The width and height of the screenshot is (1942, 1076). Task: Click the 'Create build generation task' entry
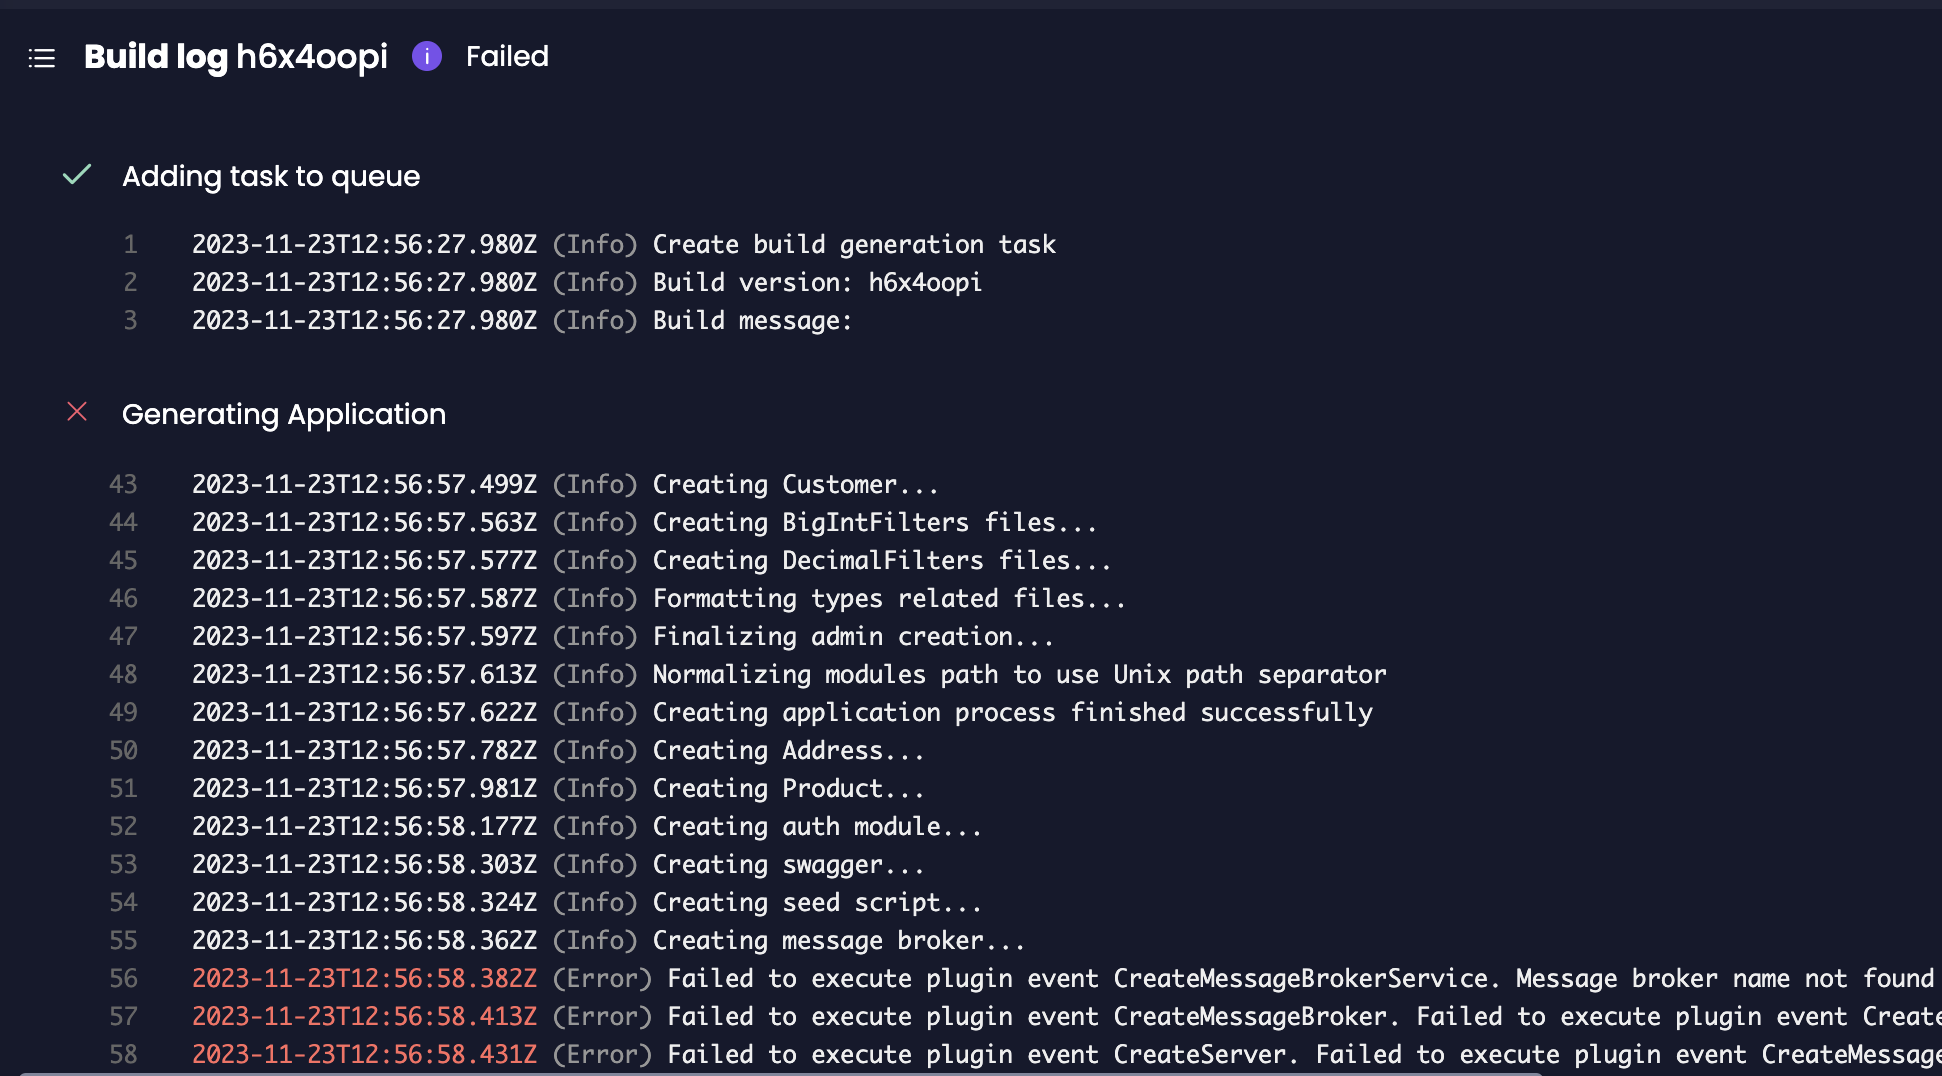(x=853, y=243)
